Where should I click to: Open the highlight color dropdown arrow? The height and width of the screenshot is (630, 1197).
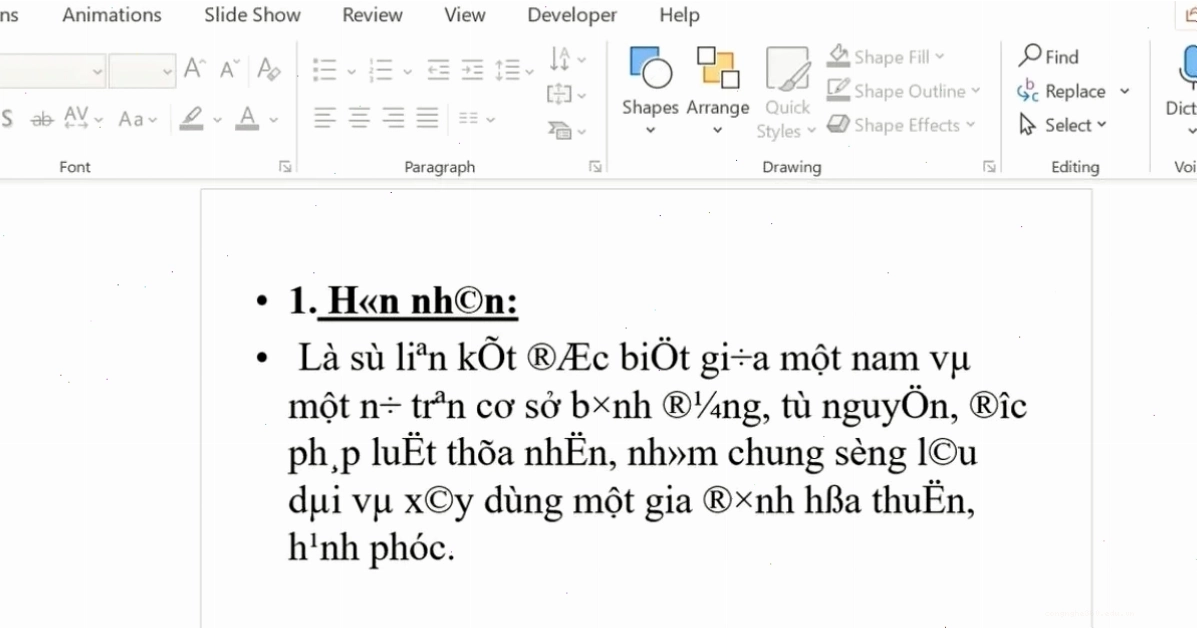click(217, 120)
